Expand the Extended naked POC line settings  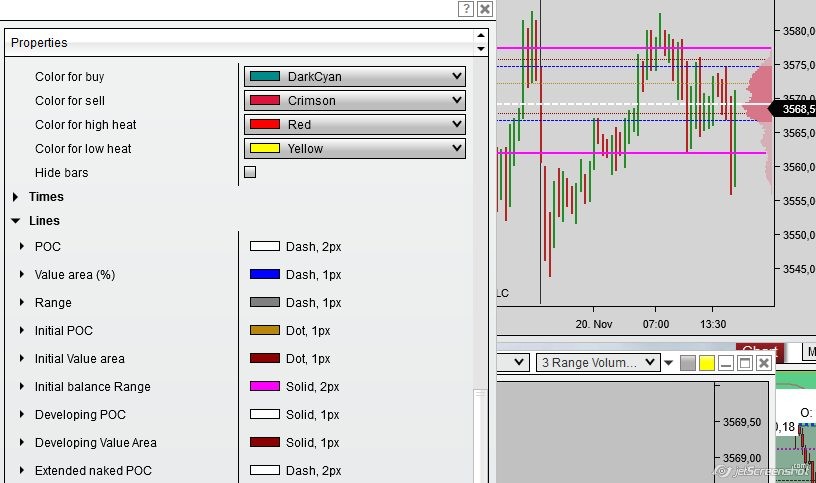21,471
